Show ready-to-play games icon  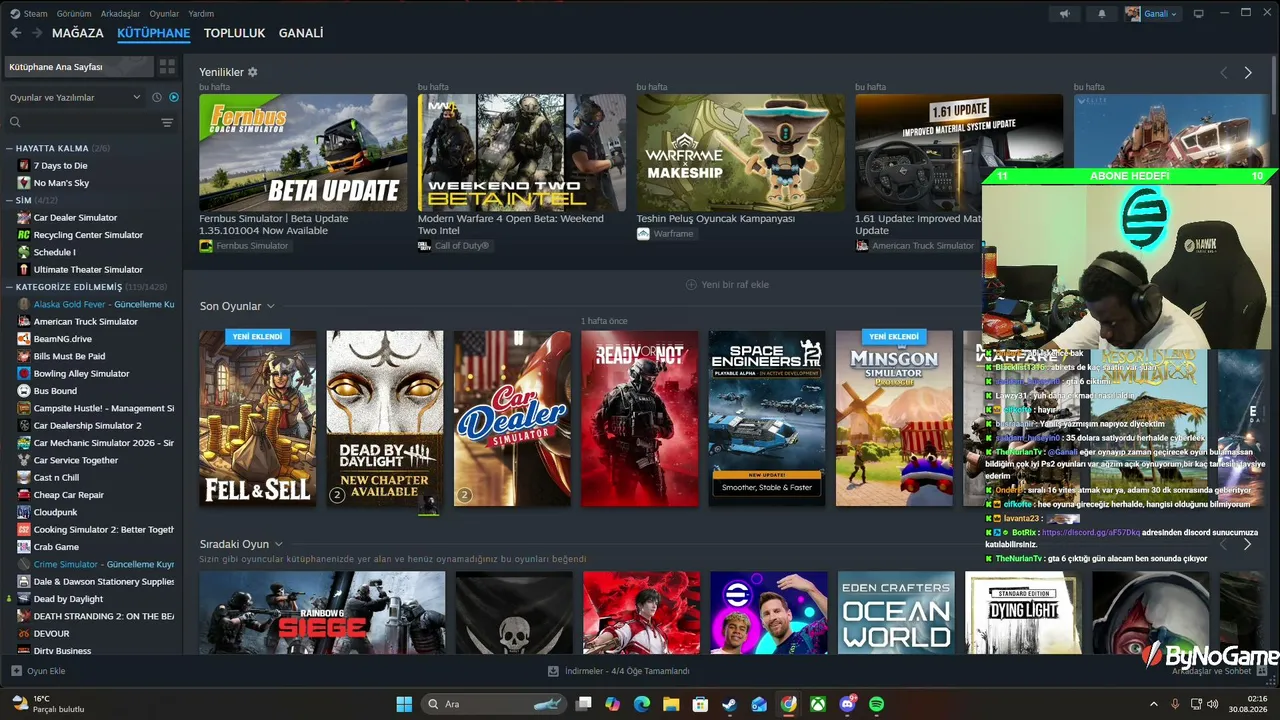coord(173,97)
